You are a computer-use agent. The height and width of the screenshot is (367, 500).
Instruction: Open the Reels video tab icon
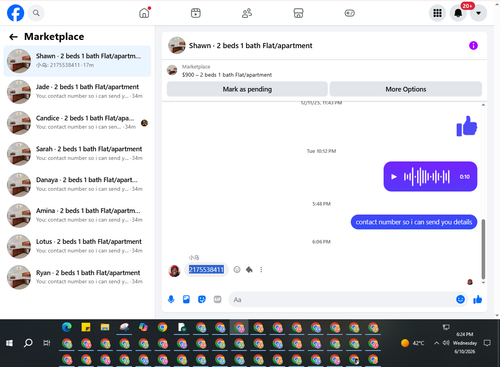point(196,13)
